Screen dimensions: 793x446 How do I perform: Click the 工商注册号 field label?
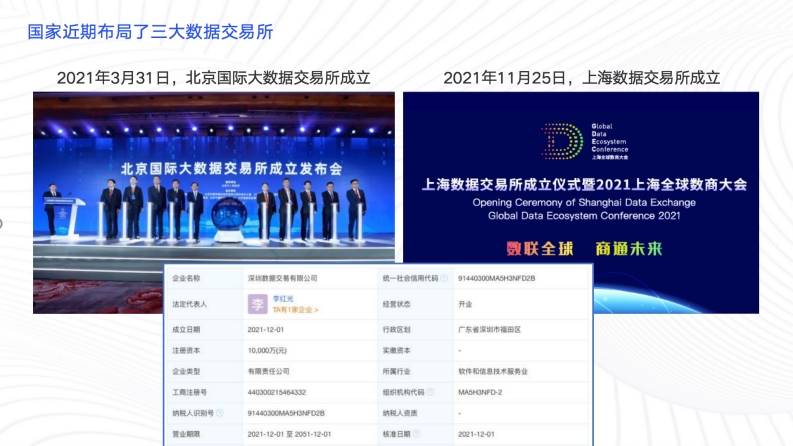190,392
